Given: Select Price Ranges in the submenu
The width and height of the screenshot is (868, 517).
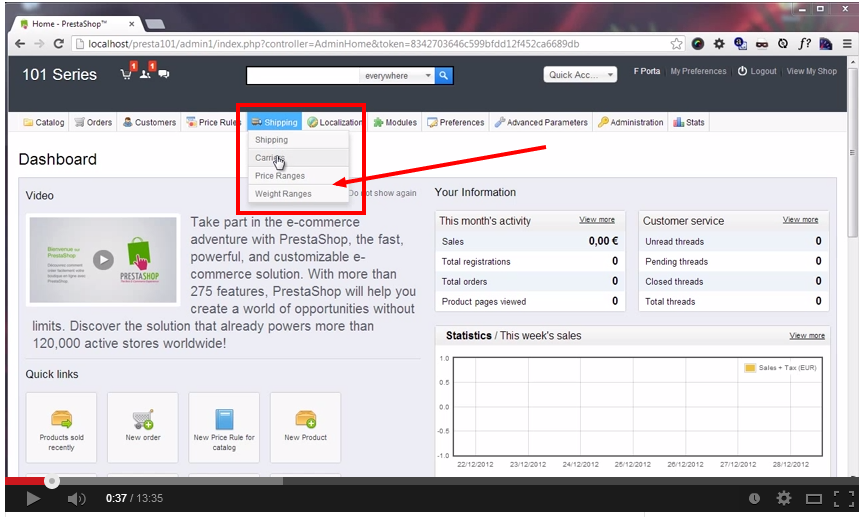Looking at the screenshot, I should pyautogui.click(x=298, y=175).
